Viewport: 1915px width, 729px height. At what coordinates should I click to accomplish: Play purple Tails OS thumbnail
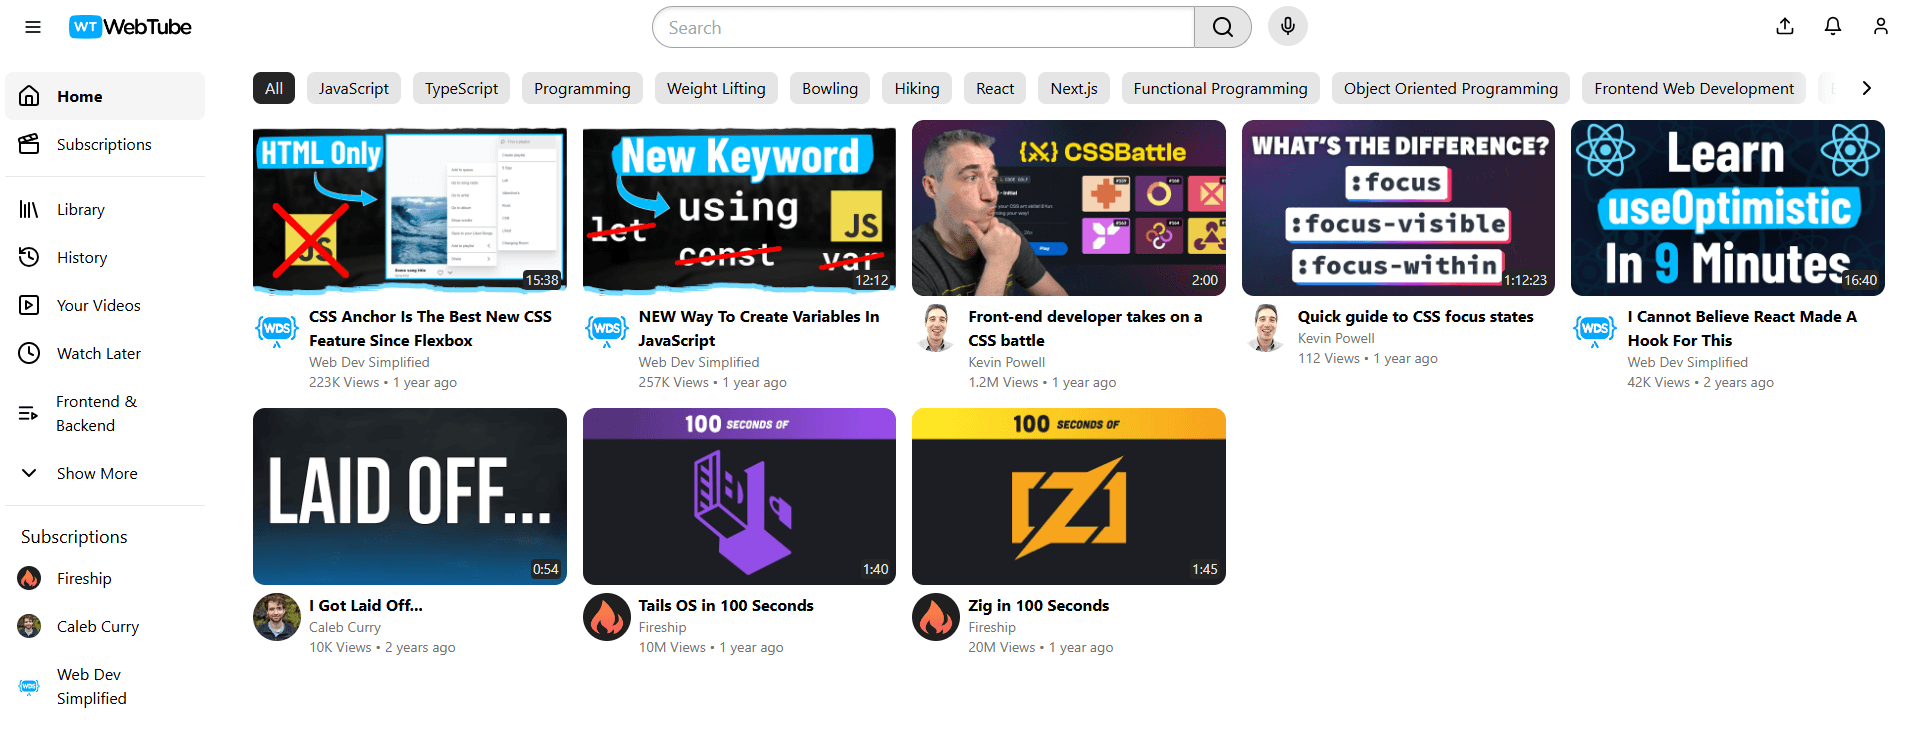pyautogui.click(x=739, y=496)
